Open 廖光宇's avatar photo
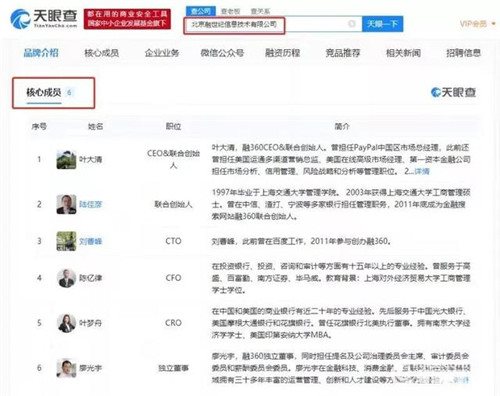Screen dimensions: 500x396 pyautogui.click(x=66, y=368)
